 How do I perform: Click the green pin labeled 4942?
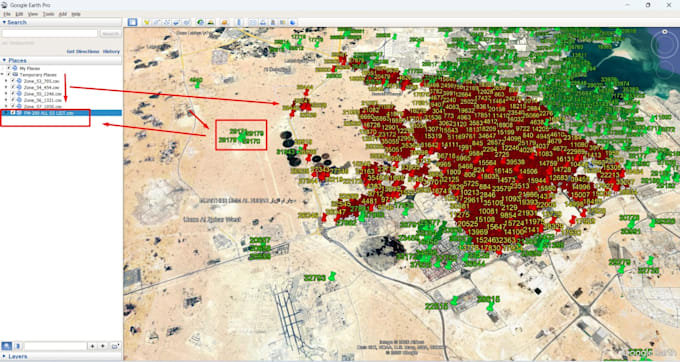[x=197, y=86]
